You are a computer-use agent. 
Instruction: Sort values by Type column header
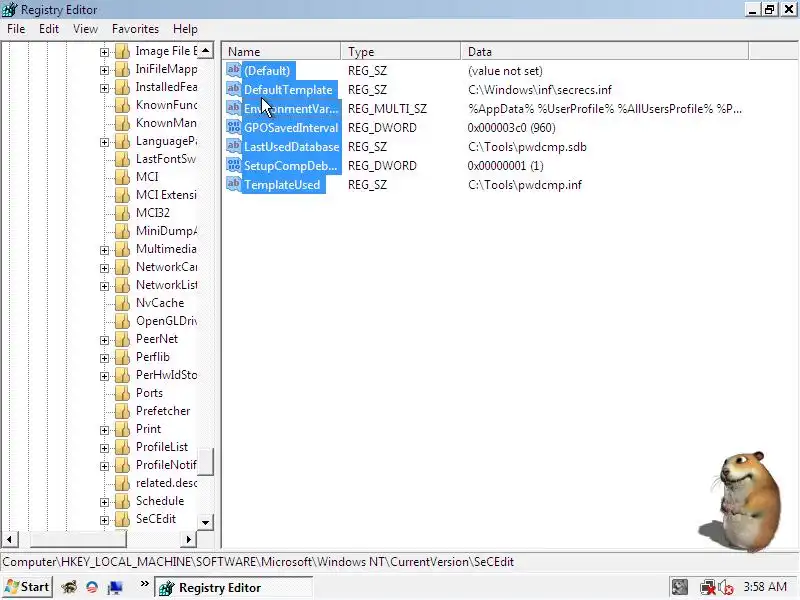tap(401, 52)
